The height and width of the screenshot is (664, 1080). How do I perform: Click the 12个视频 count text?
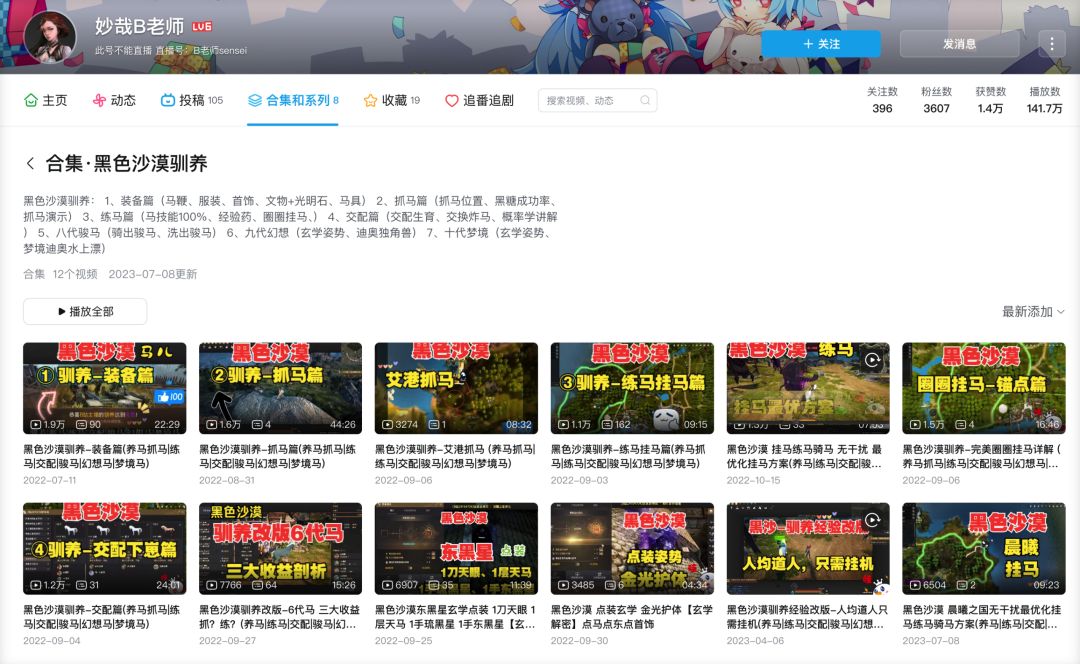tap(75, 274)
